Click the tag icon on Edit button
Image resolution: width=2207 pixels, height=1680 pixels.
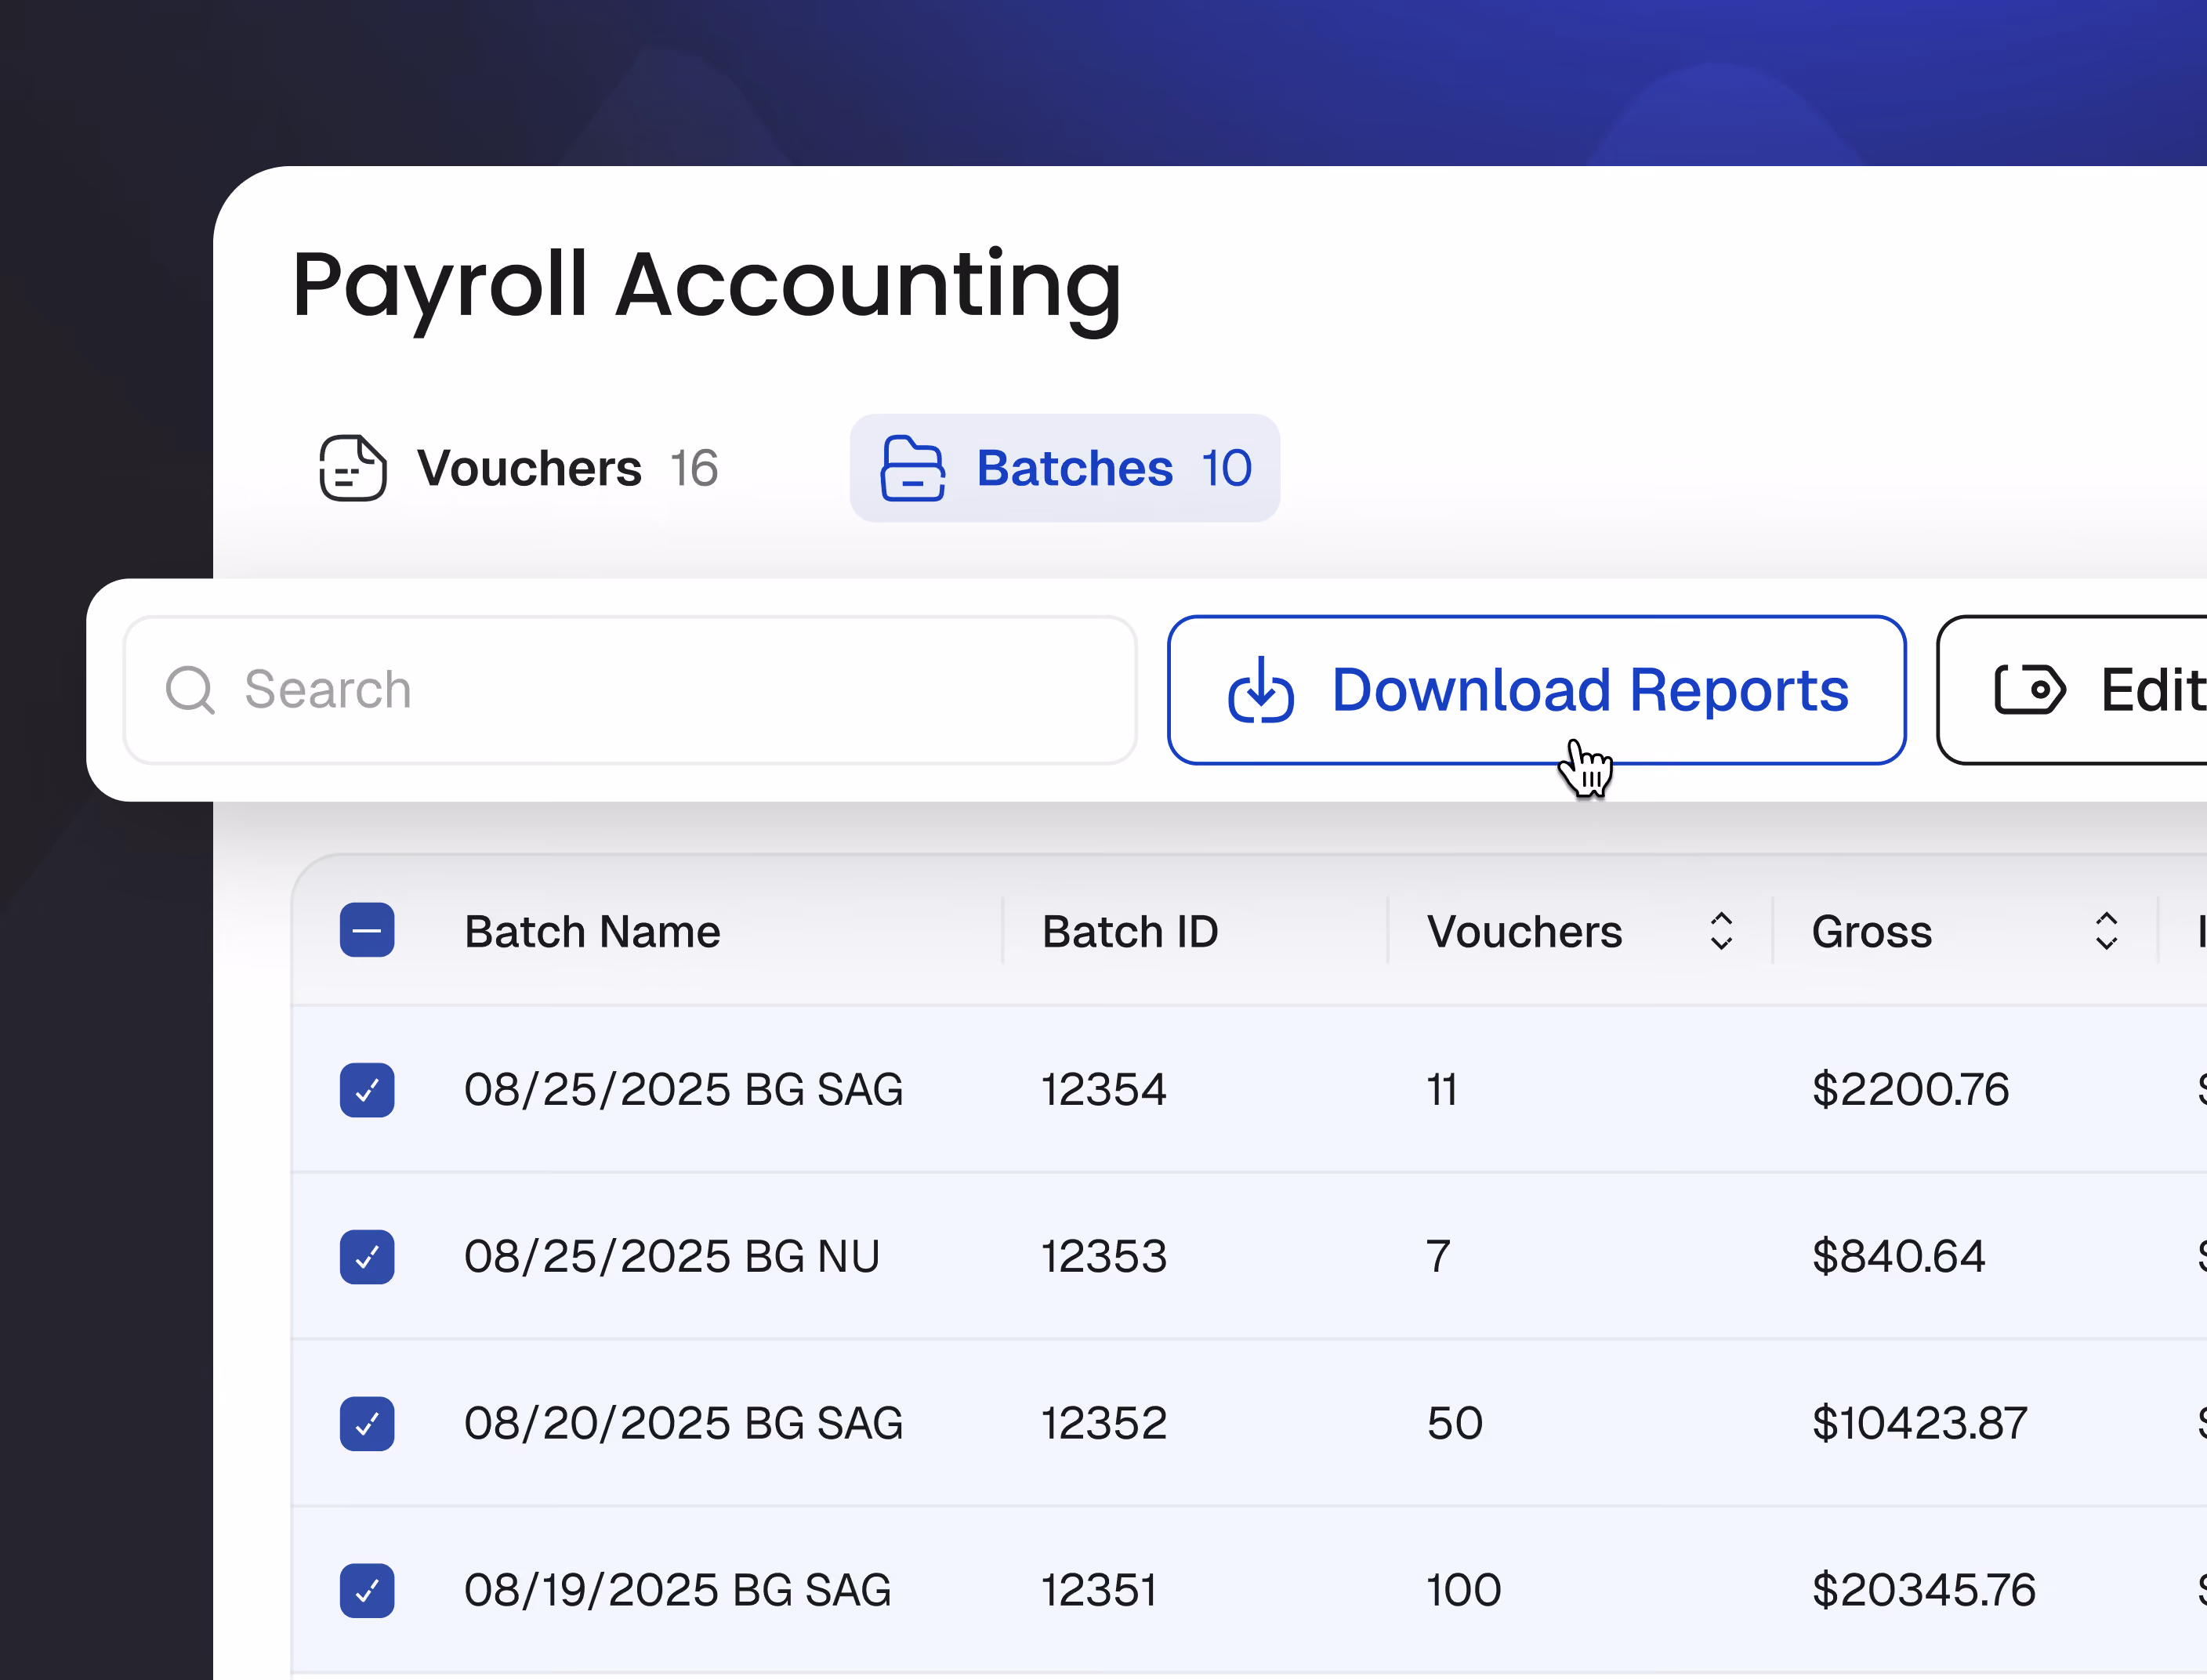point(2029,690)
